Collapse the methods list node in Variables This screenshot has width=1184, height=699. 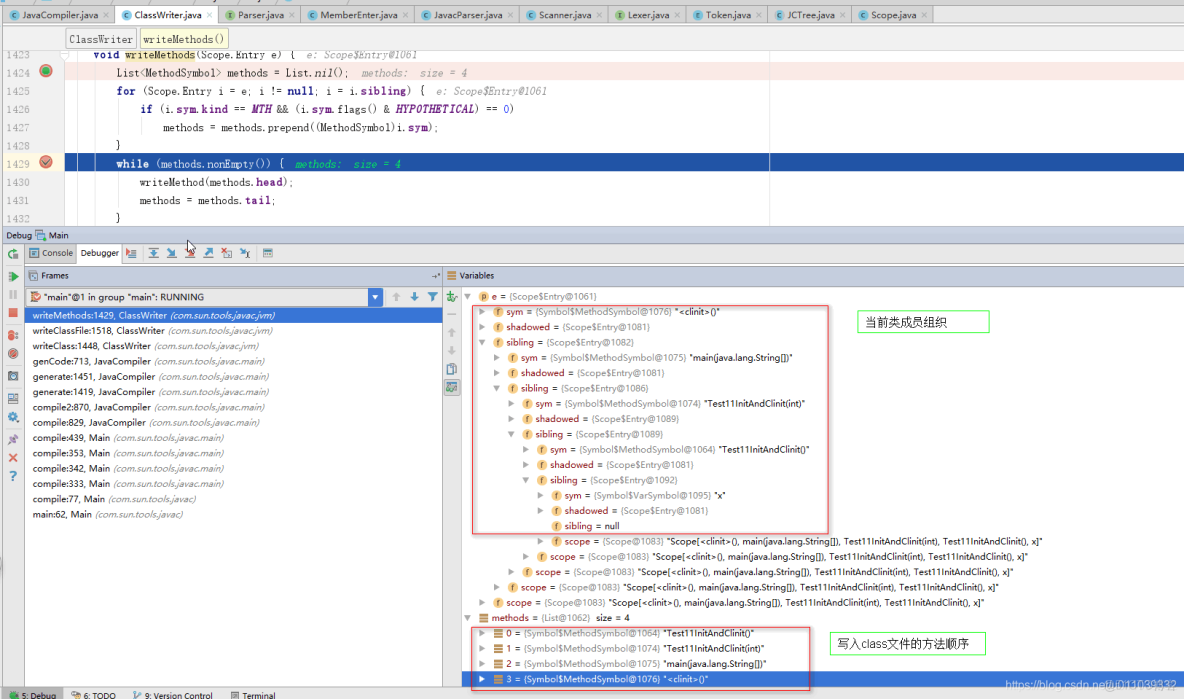tap(469, 619)
